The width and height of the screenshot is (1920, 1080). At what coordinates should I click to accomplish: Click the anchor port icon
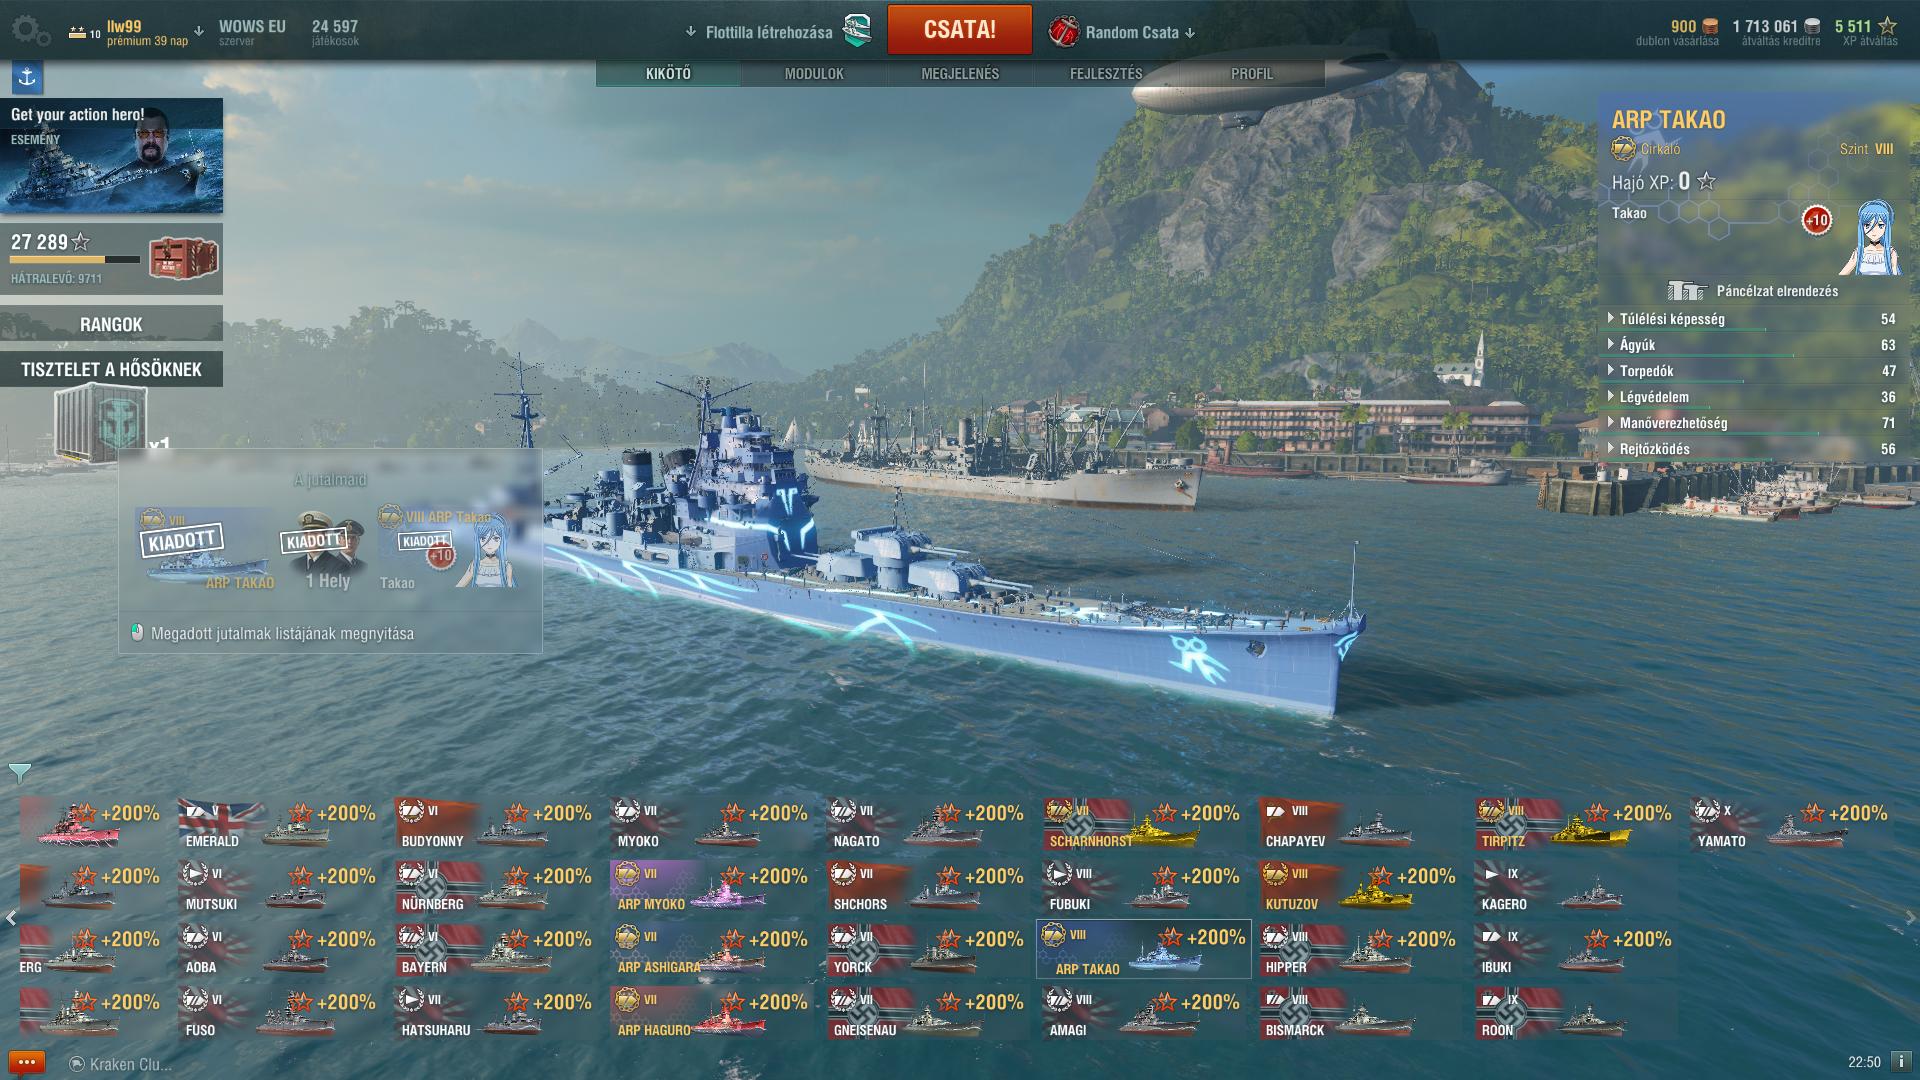[27, 77]
